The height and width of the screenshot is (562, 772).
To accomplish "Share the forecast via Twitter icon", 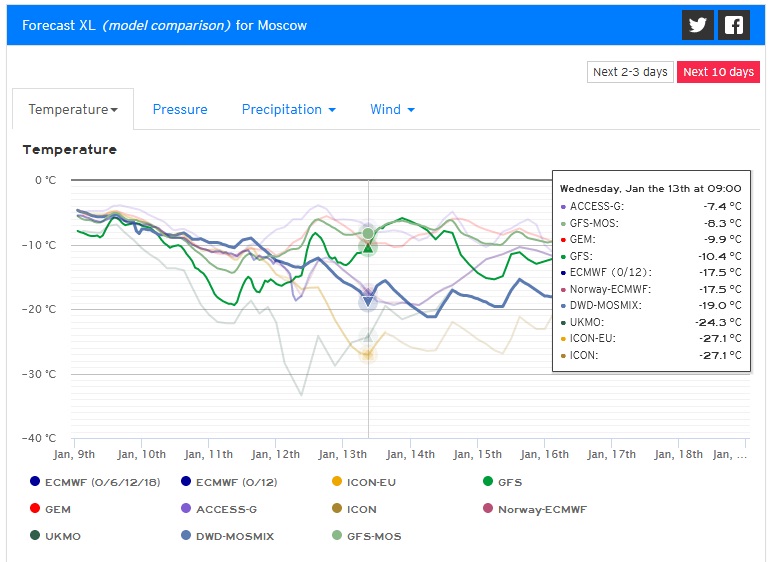I will pos(697,25).
